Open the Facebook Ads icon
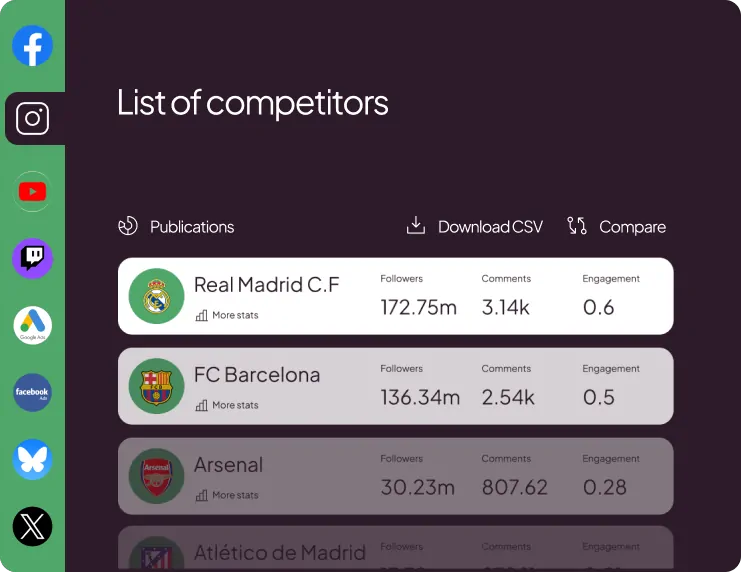This screenshot has height=572, width=741. [32, 393]
